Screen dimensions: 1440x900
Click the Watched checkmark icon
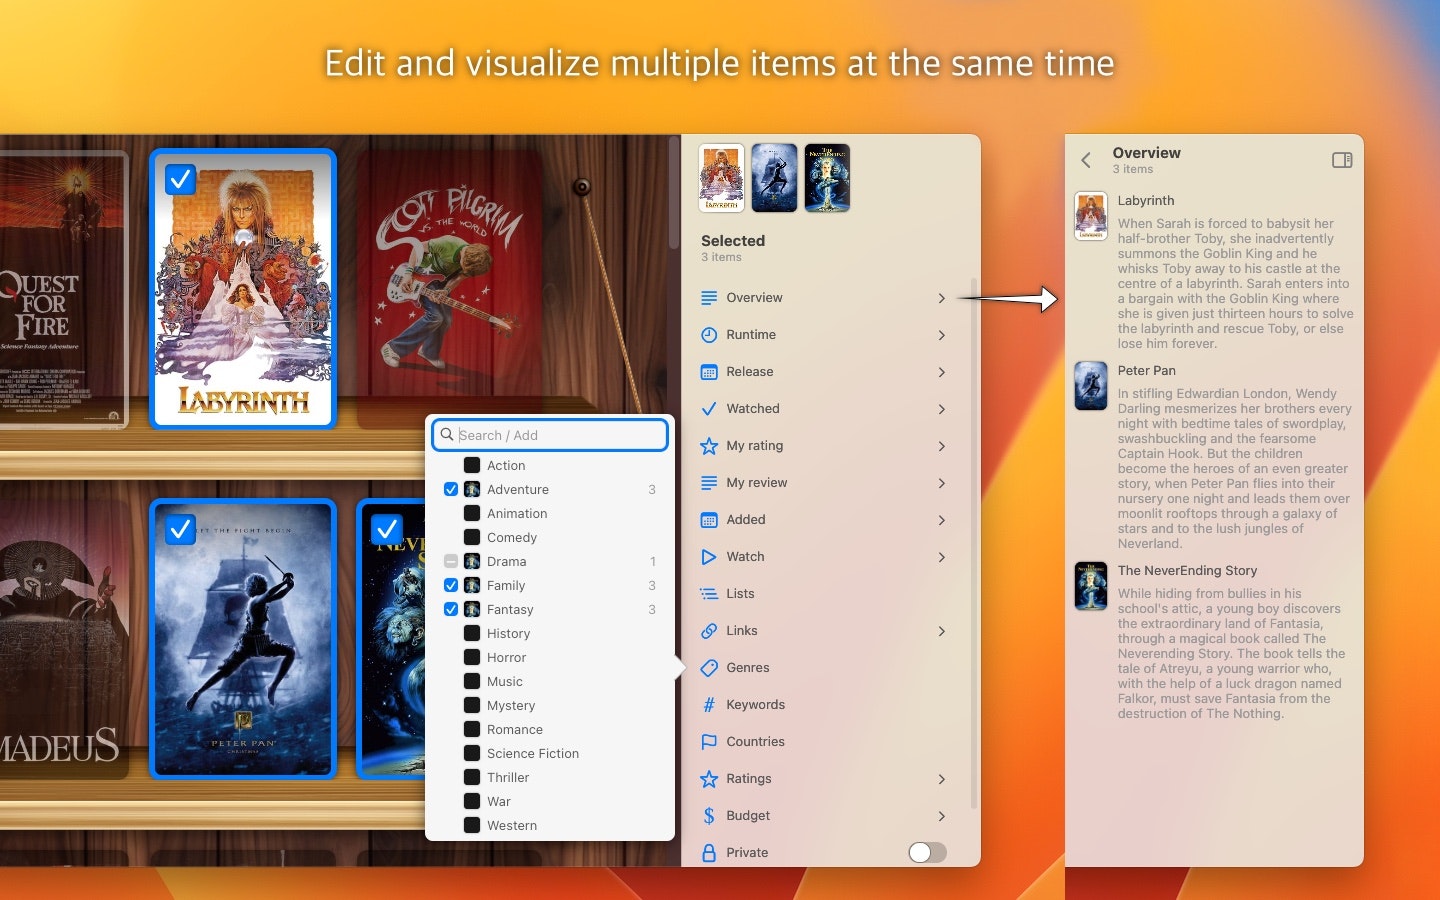pos(709,409)
